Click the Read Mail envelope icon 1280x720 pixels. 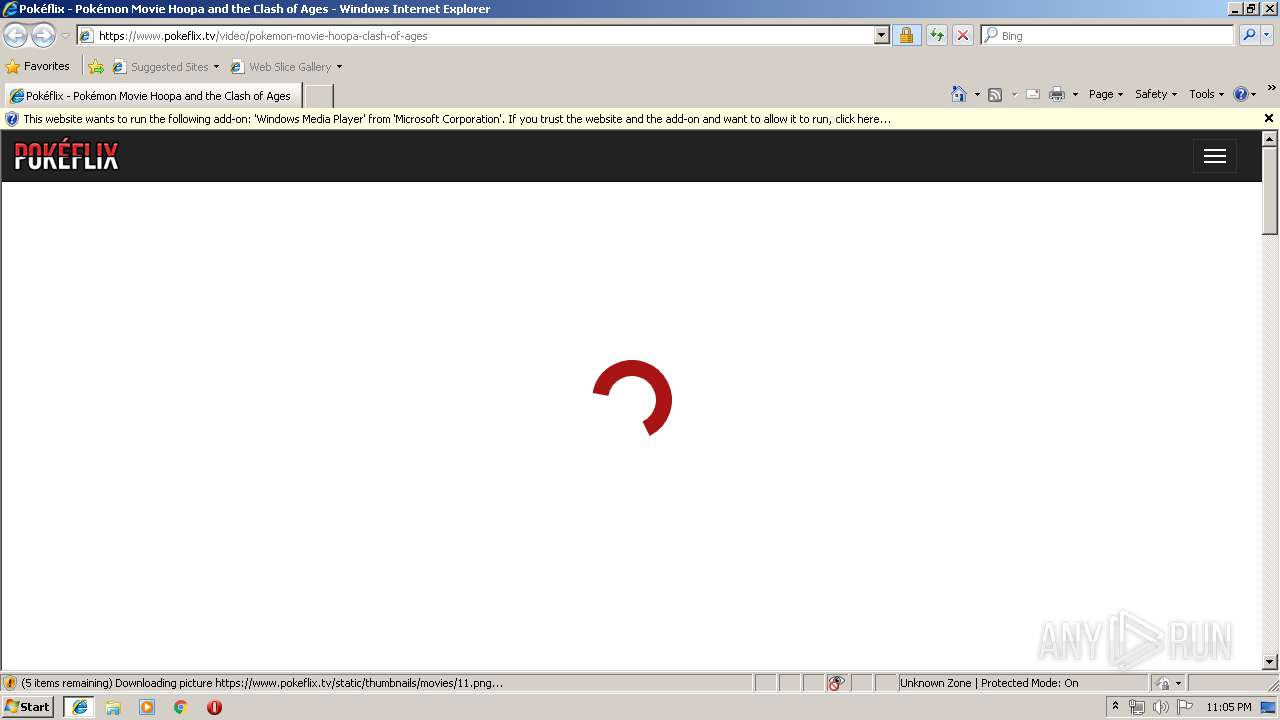pos(1033,94)
